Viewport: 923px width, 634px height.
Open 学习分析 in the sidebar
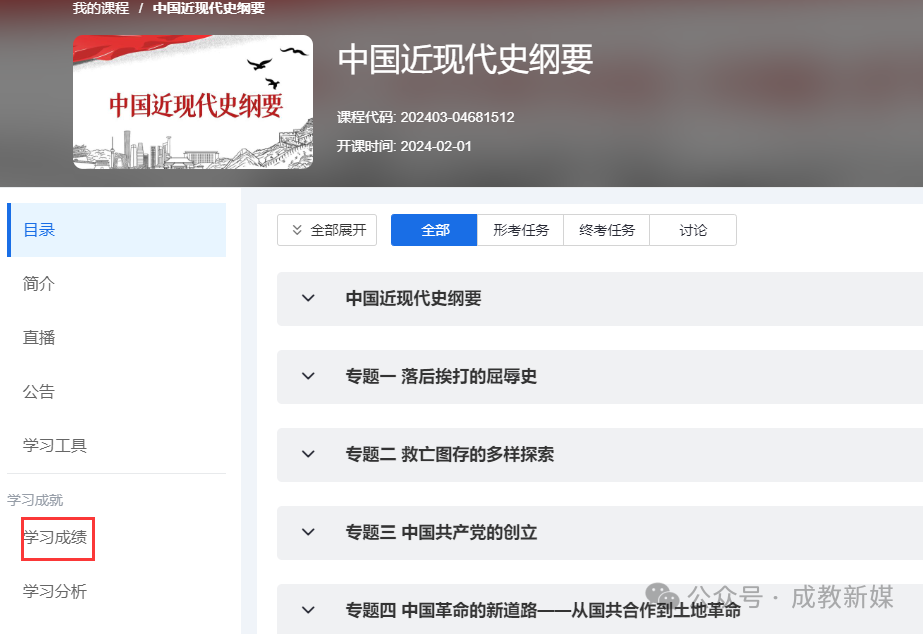click(55, 592)
